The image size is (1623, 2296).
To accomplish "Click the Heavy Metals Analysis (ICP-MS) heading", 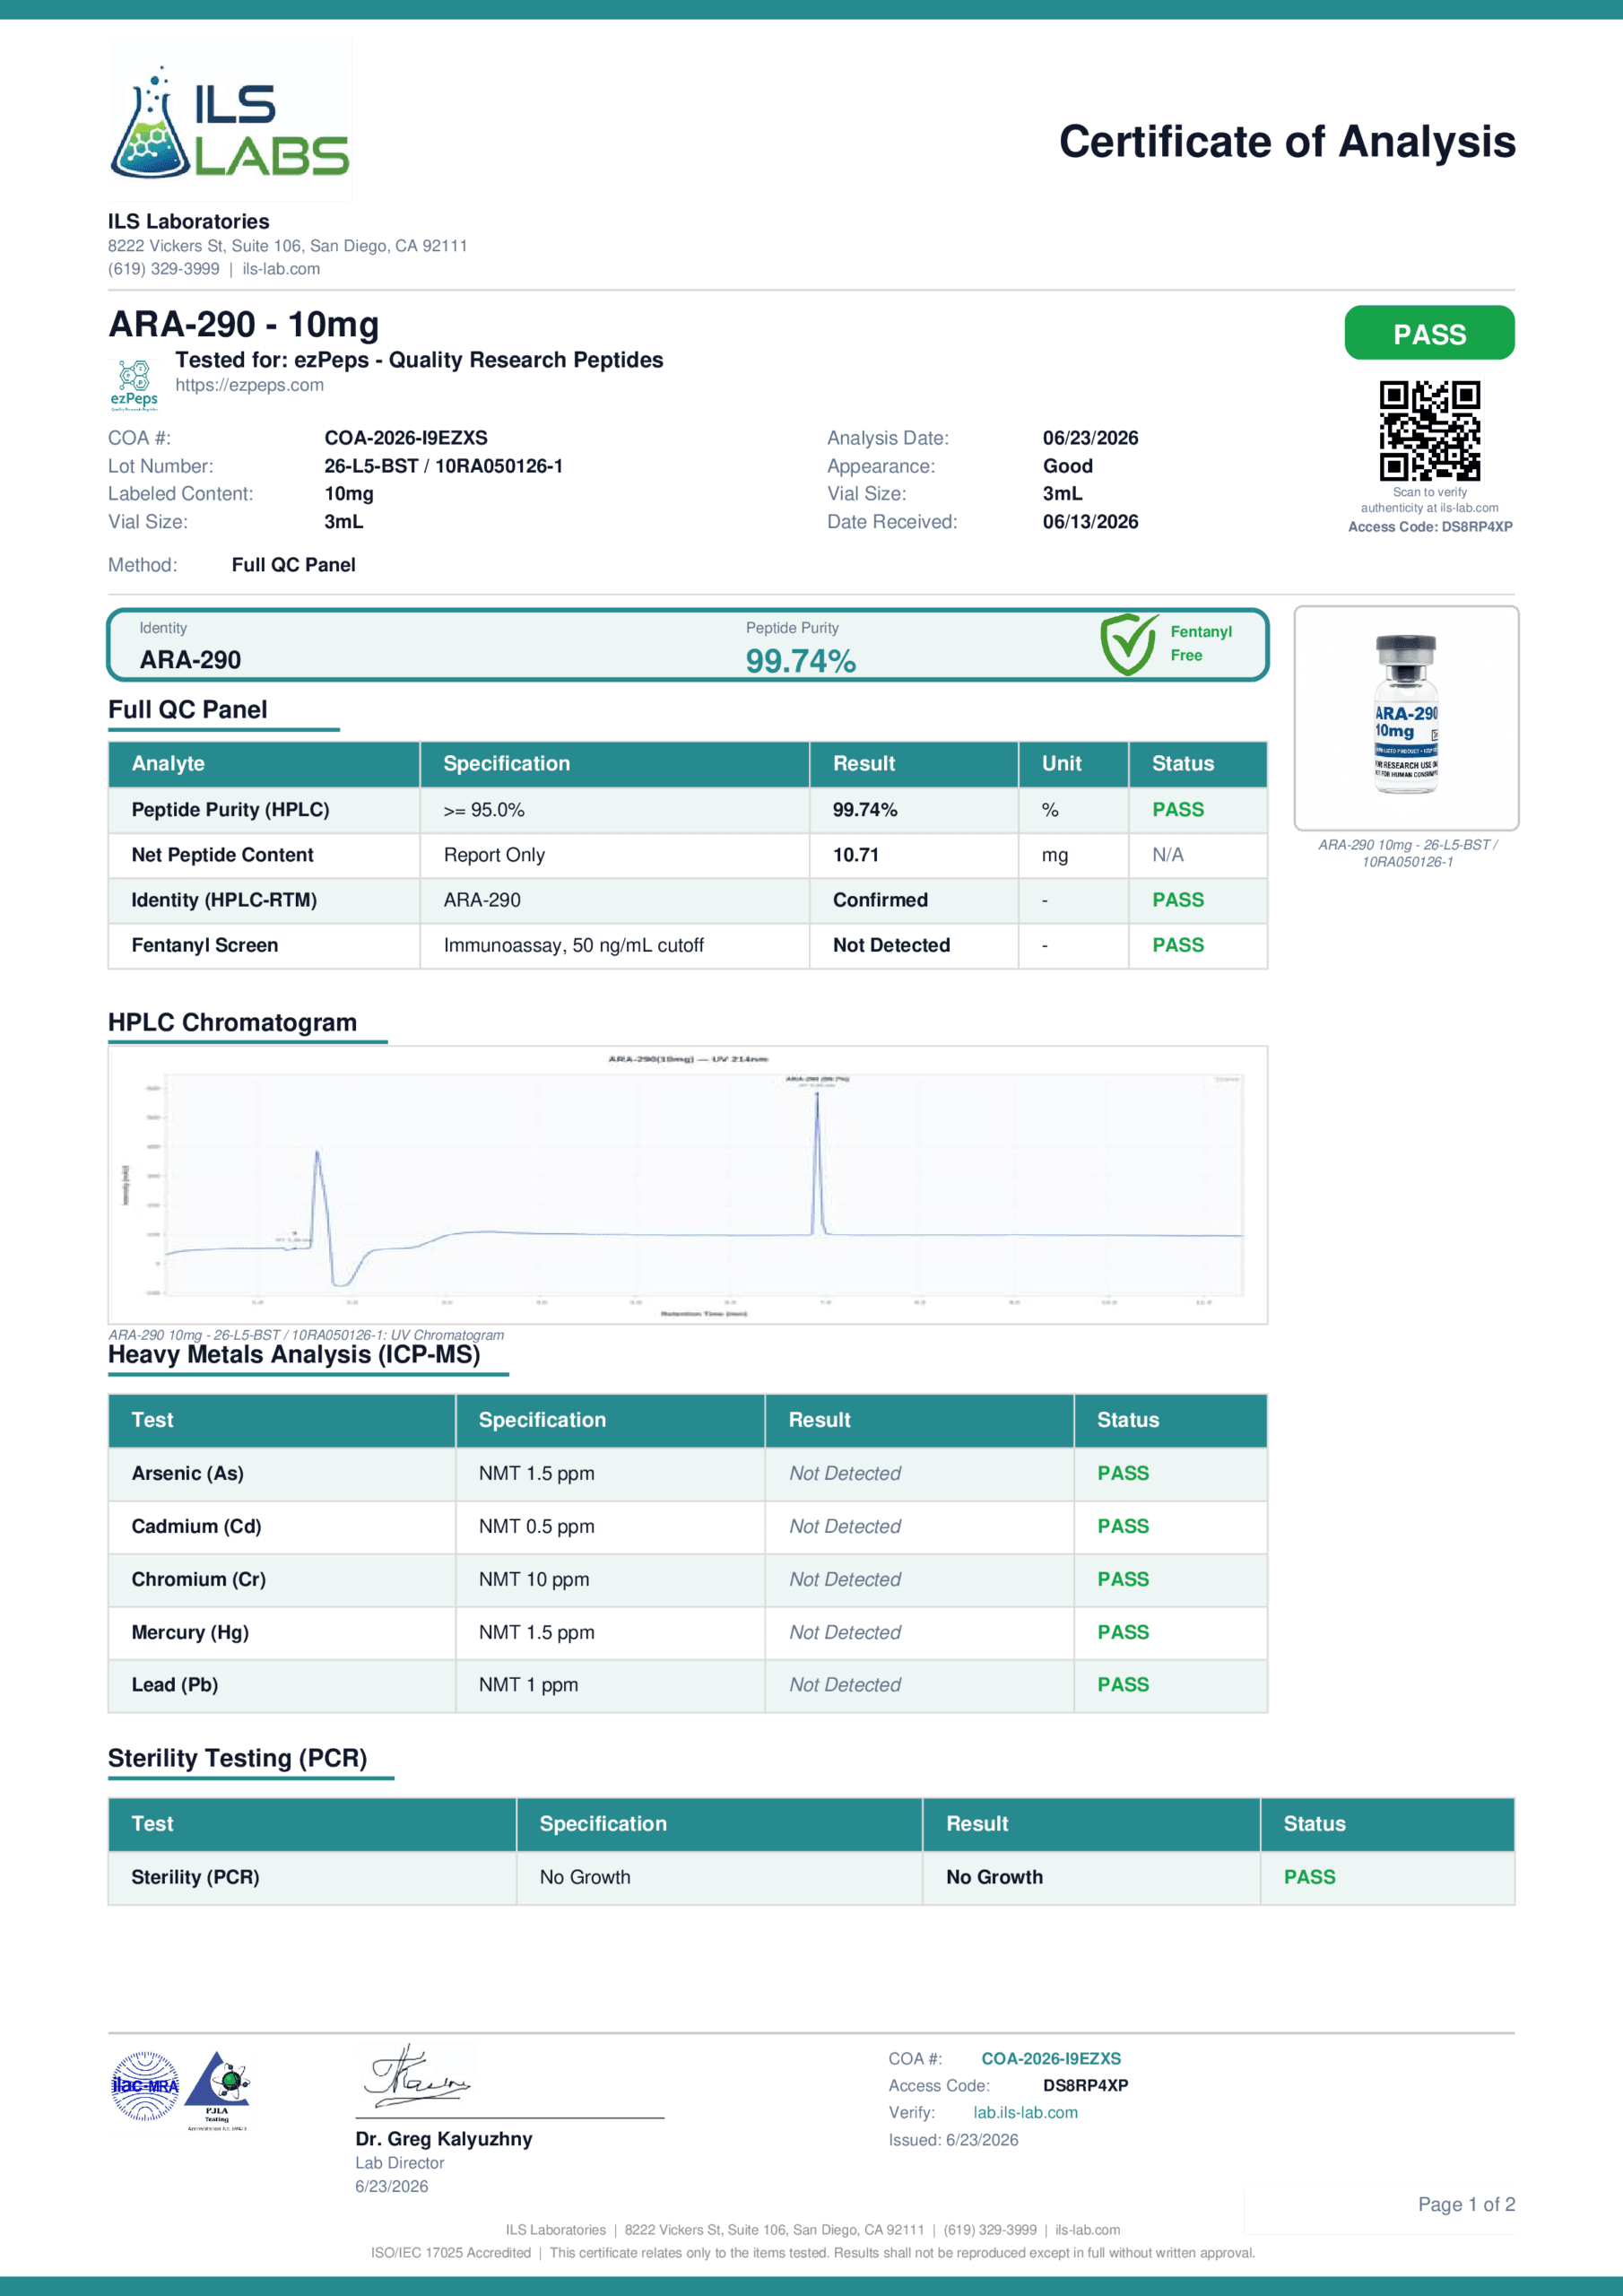I will coord(294,1355).
